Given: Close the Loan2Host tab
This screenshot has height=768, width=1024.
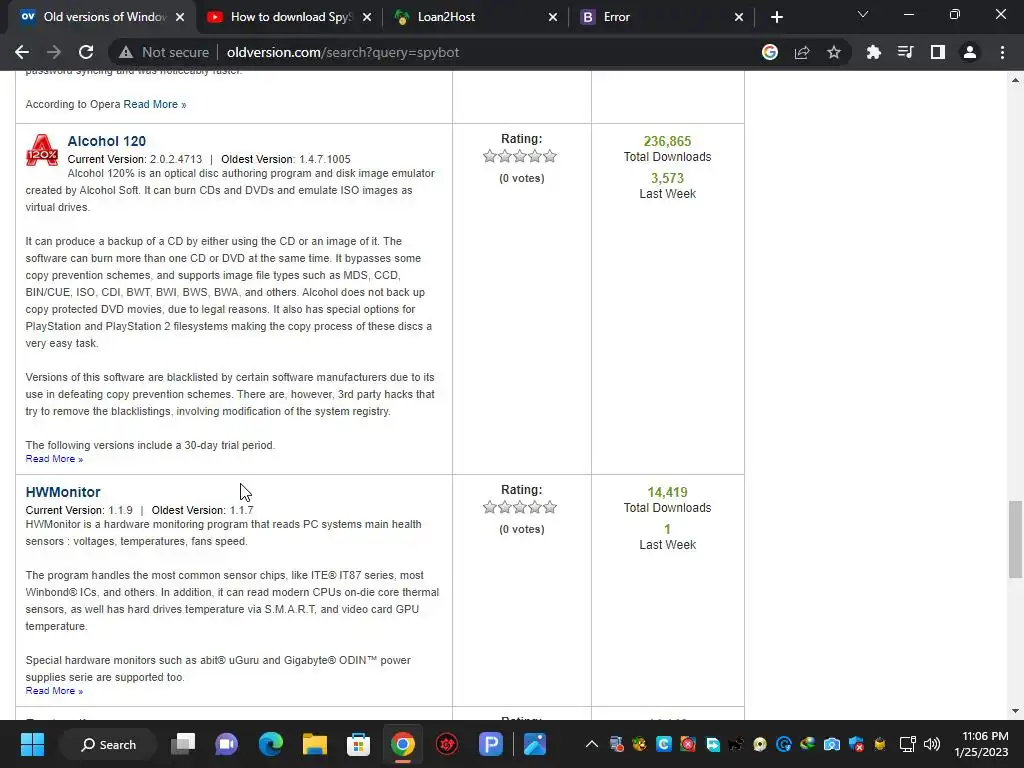Looking at the screenshot, I should pos(552,17).
